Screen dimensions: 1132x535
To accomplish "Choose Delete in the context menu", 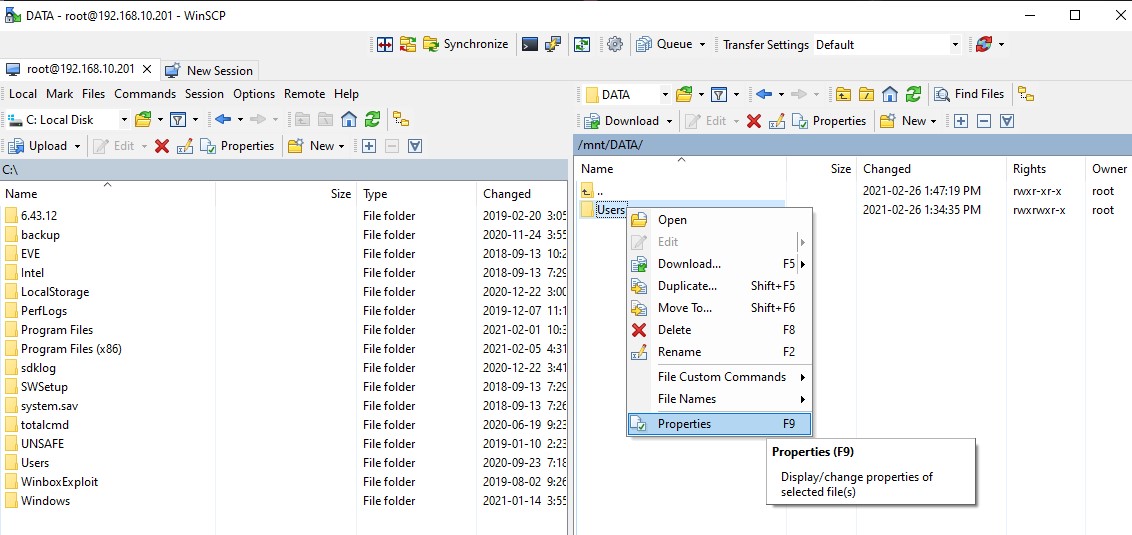I will [719, 330].
